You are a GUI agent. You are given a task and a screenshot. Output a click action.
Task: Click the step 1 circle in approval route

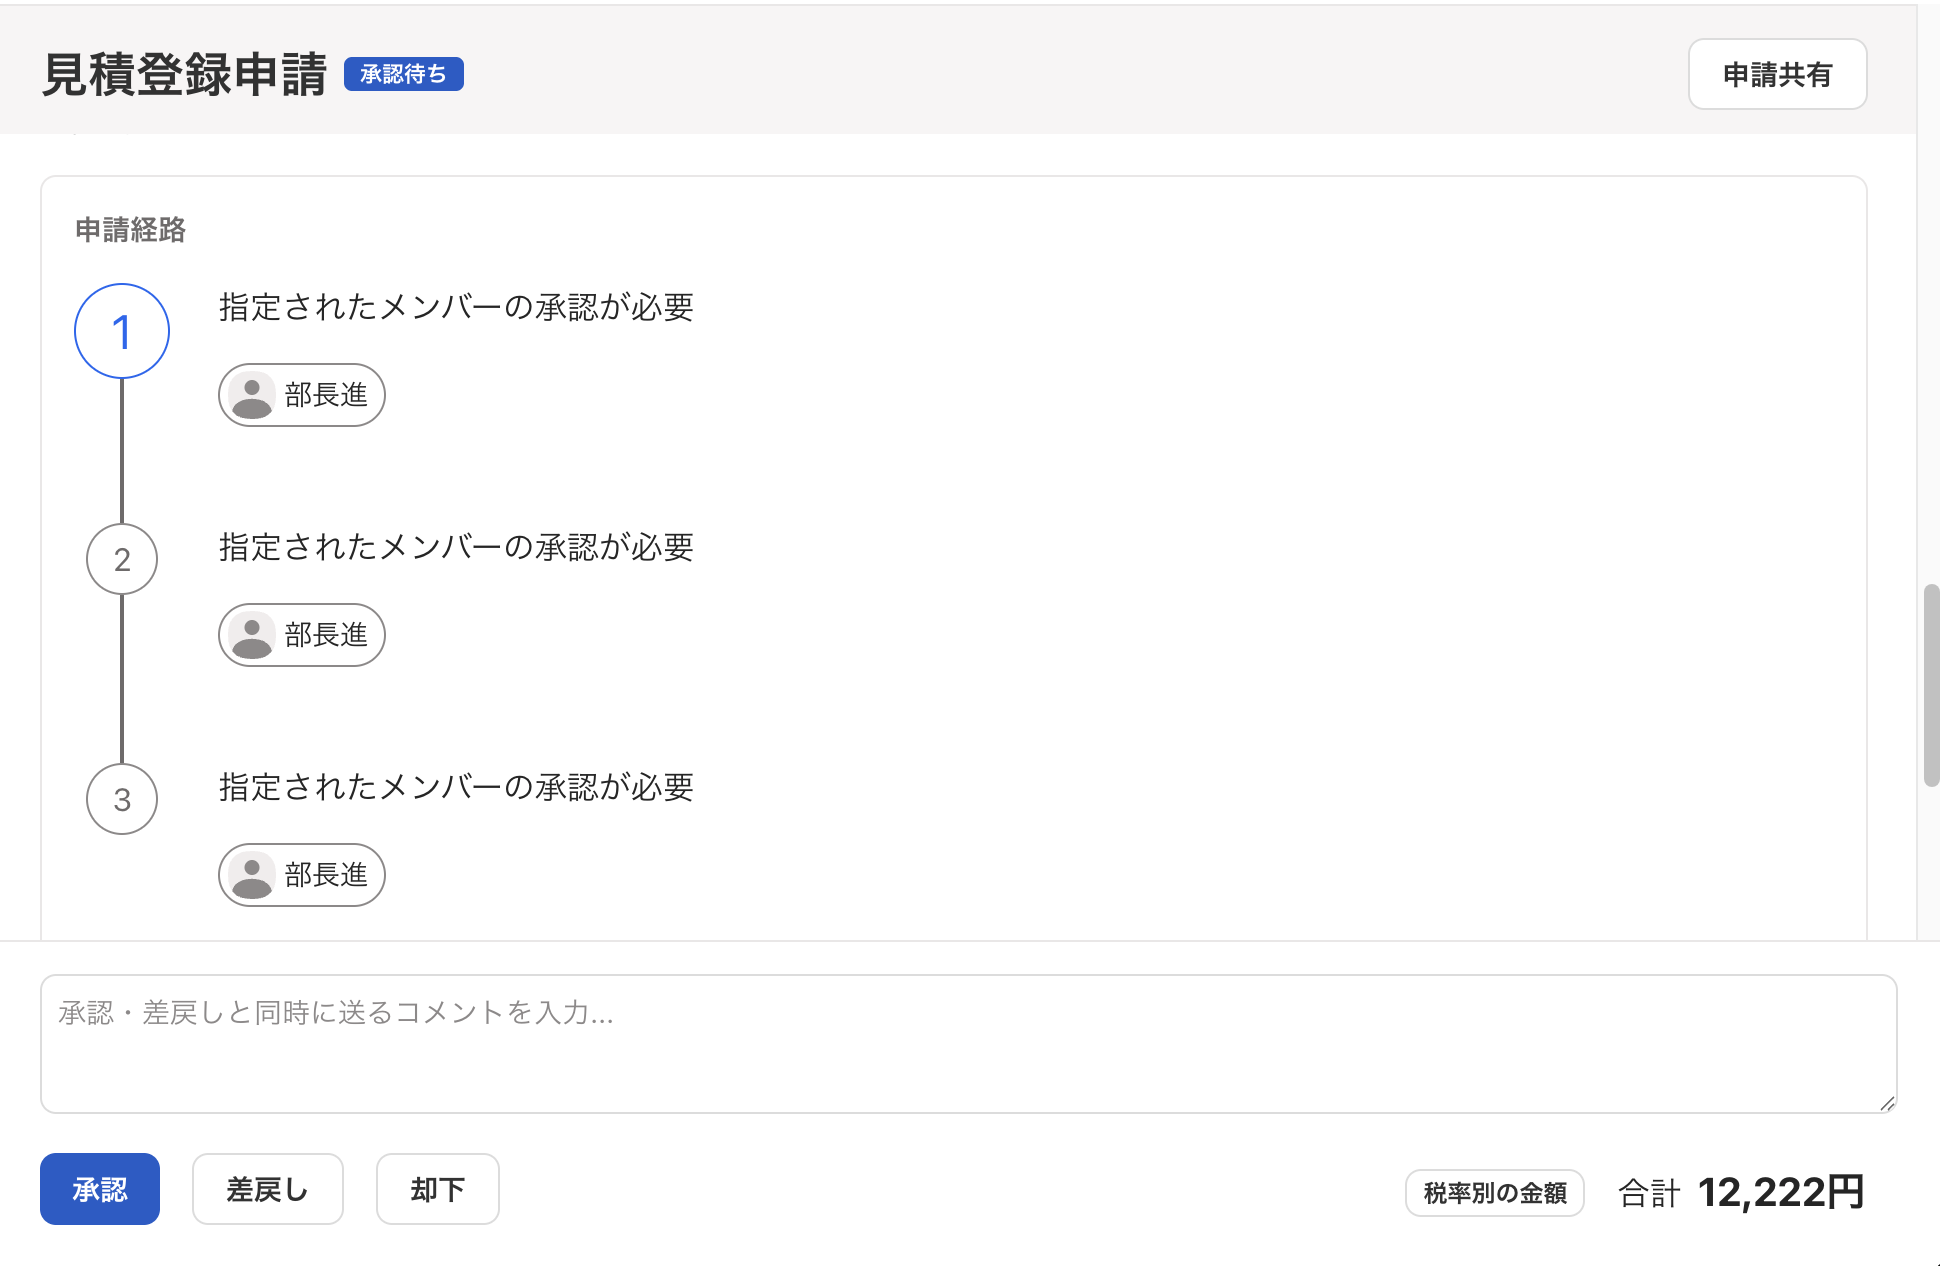(122, 331)
